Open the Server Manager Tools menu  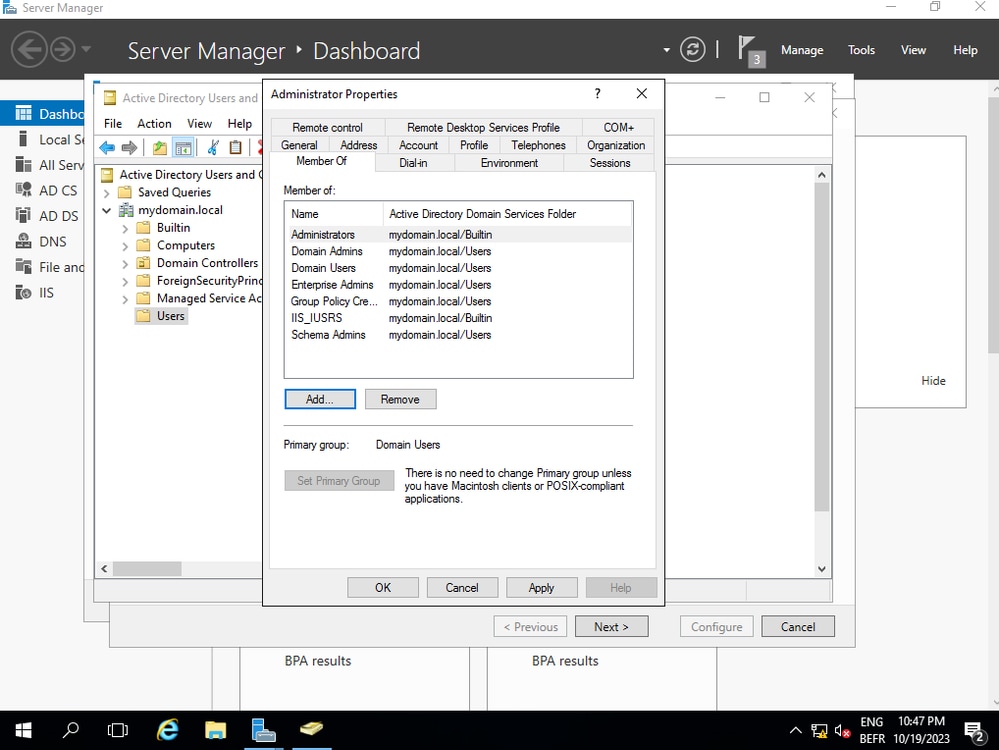(x=861, y=50)
